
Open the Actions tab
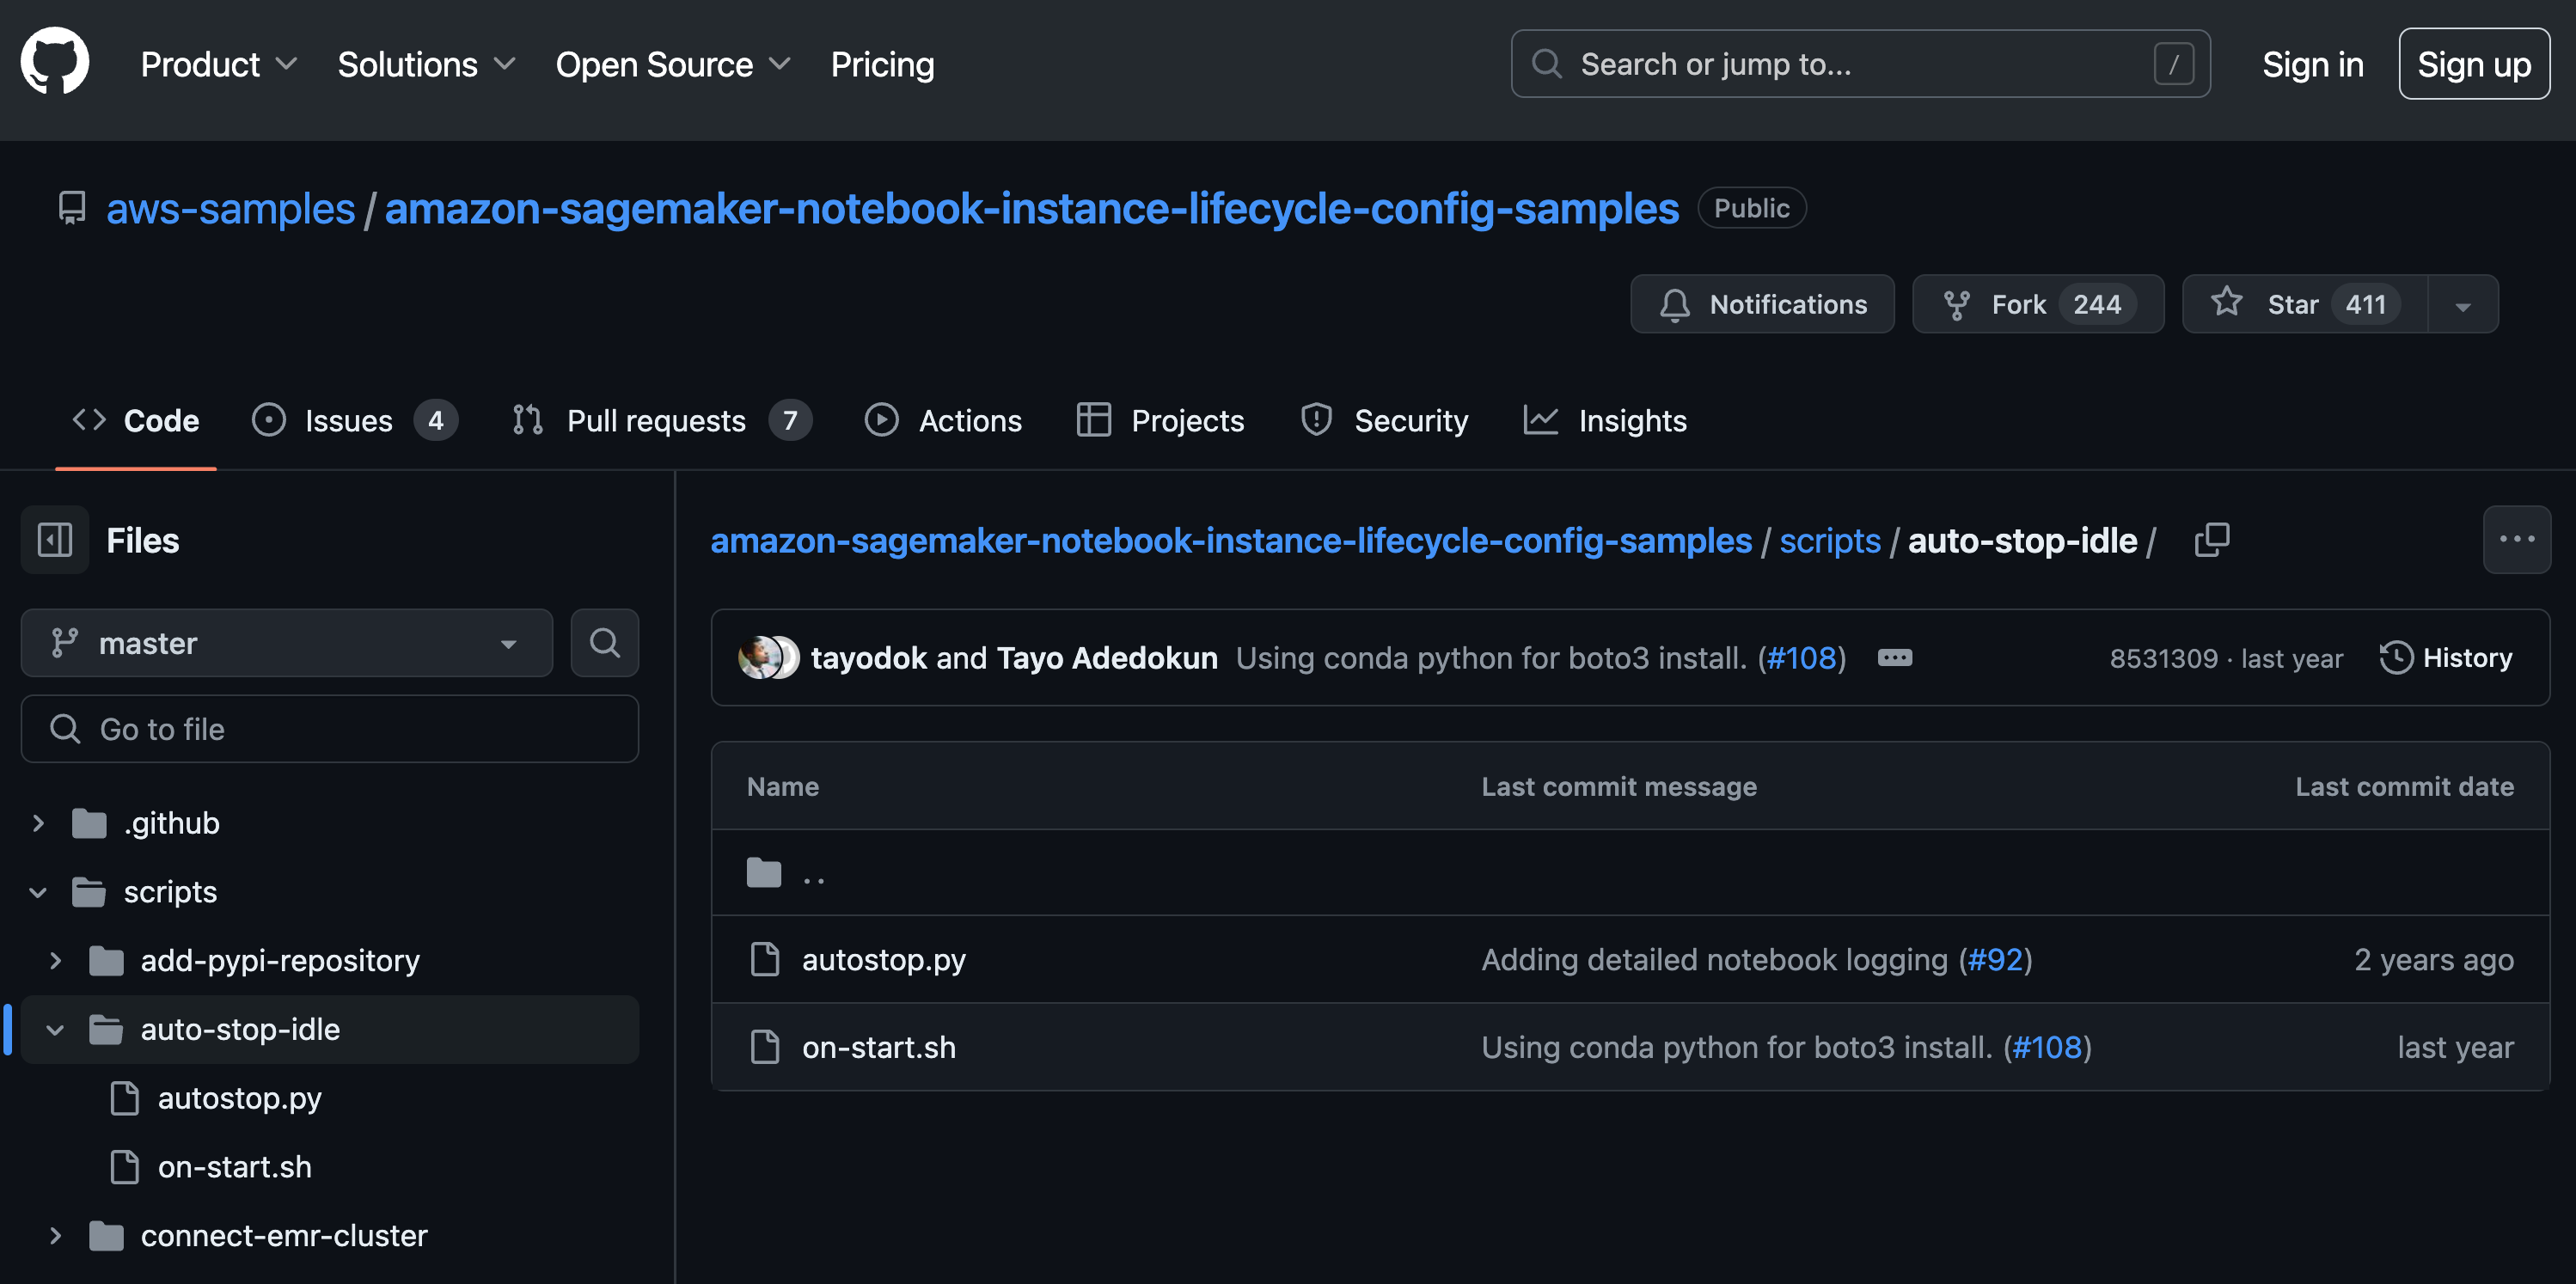pos(943,421)
